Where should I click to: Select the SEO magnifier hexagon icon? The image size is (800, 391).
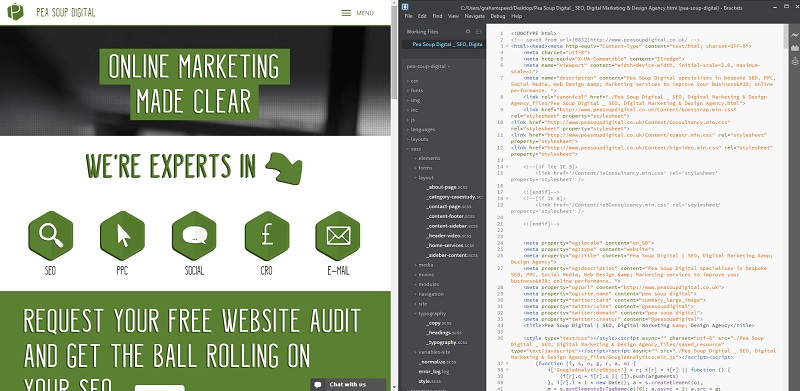(x=51, y=235)
